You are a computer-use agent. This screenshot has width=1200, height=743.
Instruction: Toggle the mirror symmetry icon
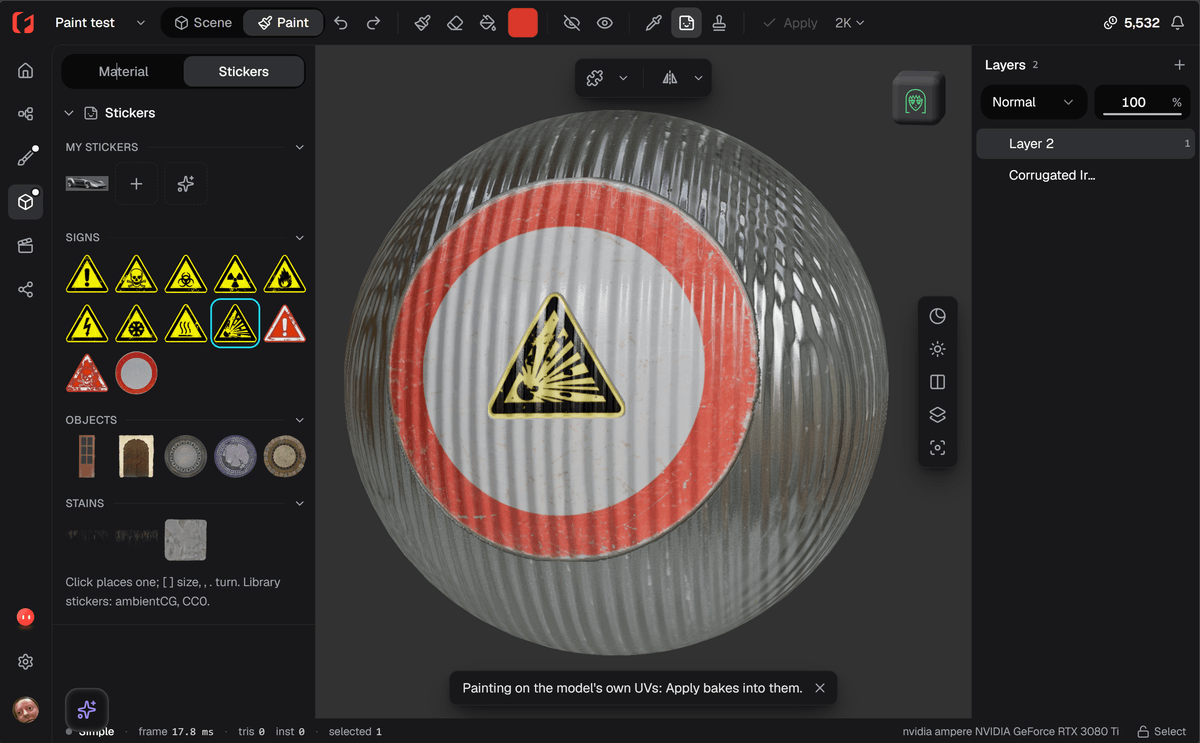[670, 78]
